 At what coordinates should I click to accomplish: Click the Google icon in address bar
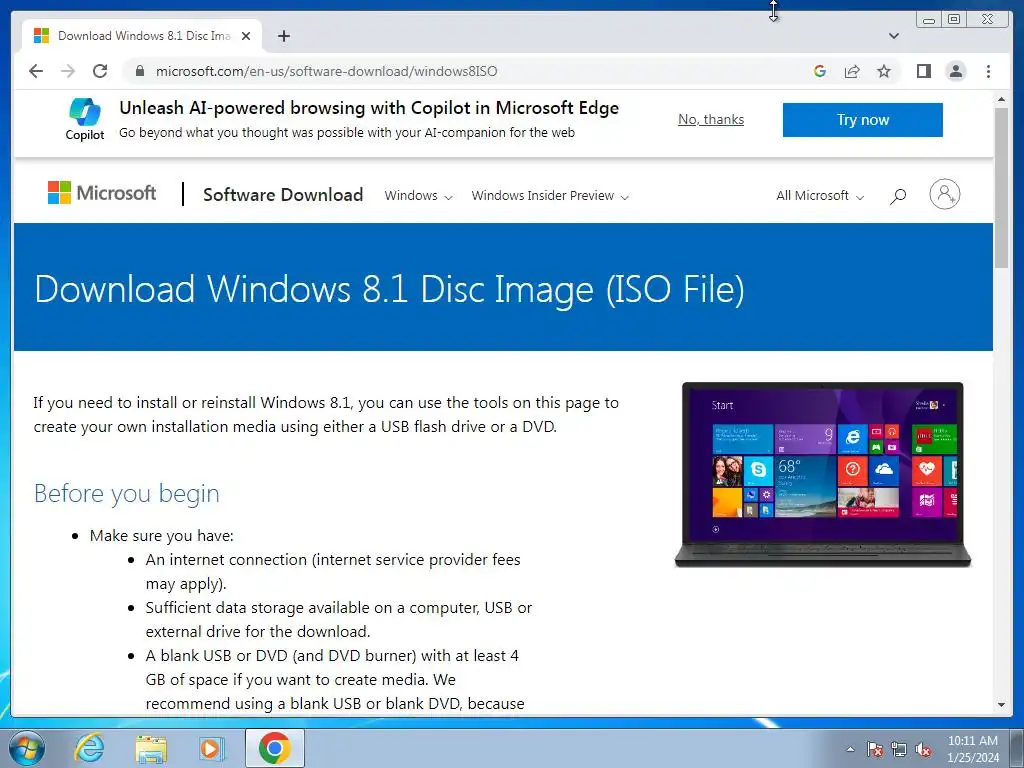820,71
